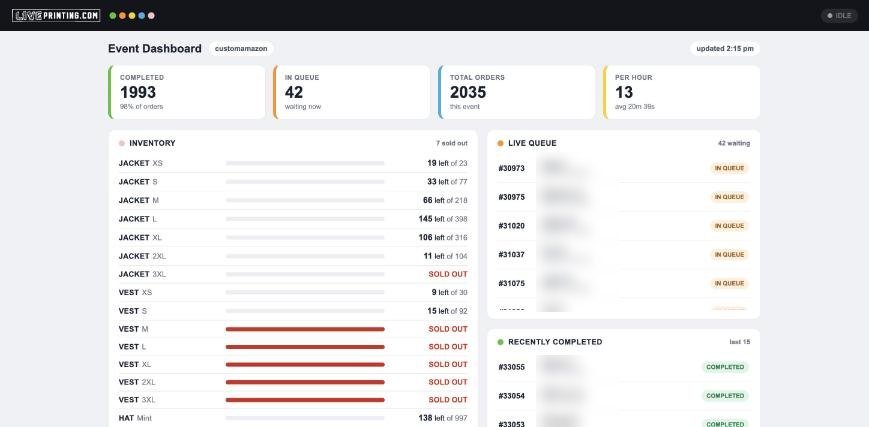This screenshot has height=427, width=869.
Task: Click 66 left of 218 value
Action: pyautogui.click(x=445, y=200)
